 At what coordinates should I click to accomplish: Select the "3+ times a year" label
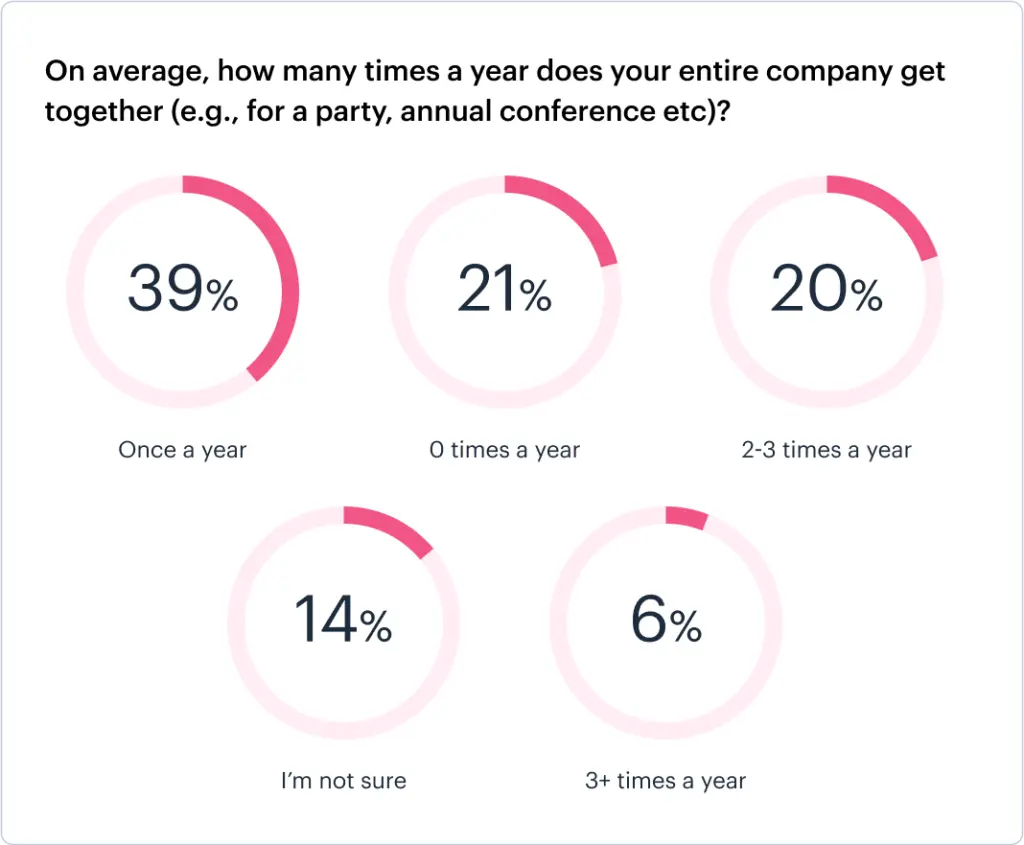[666, 781]
